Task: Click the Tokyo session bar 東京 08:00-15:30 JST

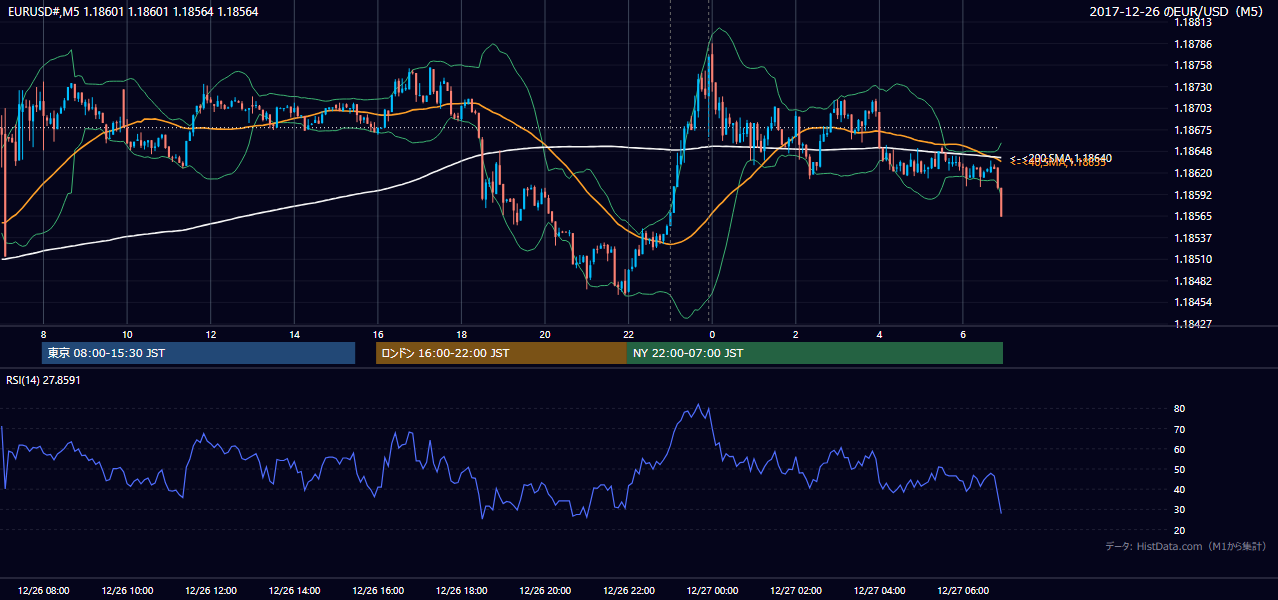Action: pos(198,353)
